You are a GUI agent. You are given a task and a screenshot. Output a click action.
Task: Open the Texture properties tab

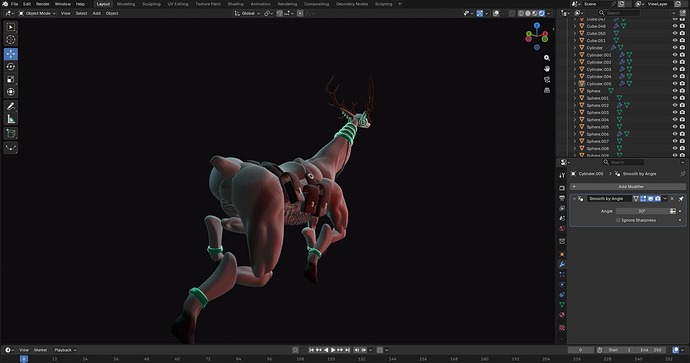pyautogui.click(x=562, y=328)
